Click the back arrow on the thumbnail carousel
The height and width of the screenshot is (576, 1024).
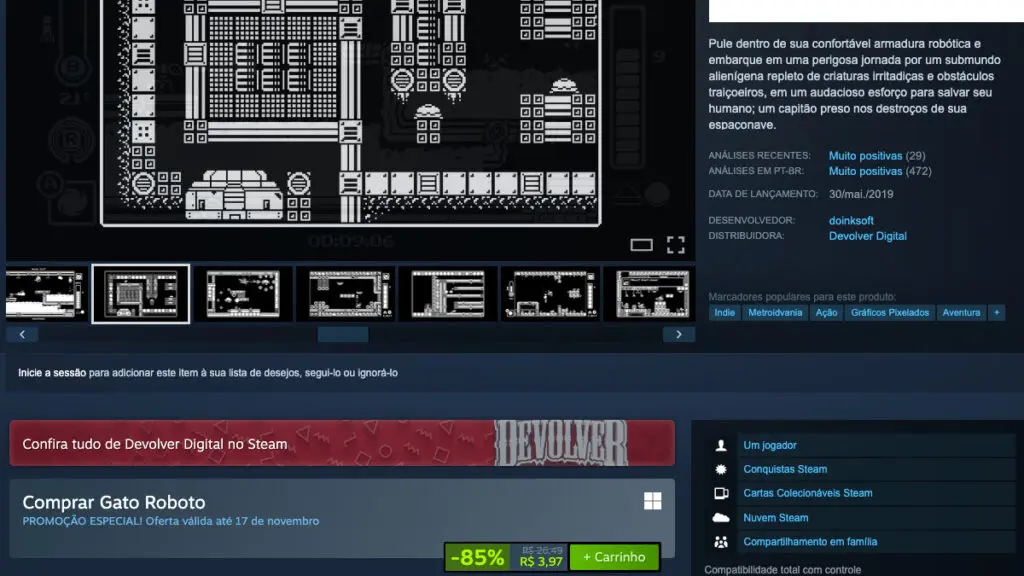coord(21,334)
